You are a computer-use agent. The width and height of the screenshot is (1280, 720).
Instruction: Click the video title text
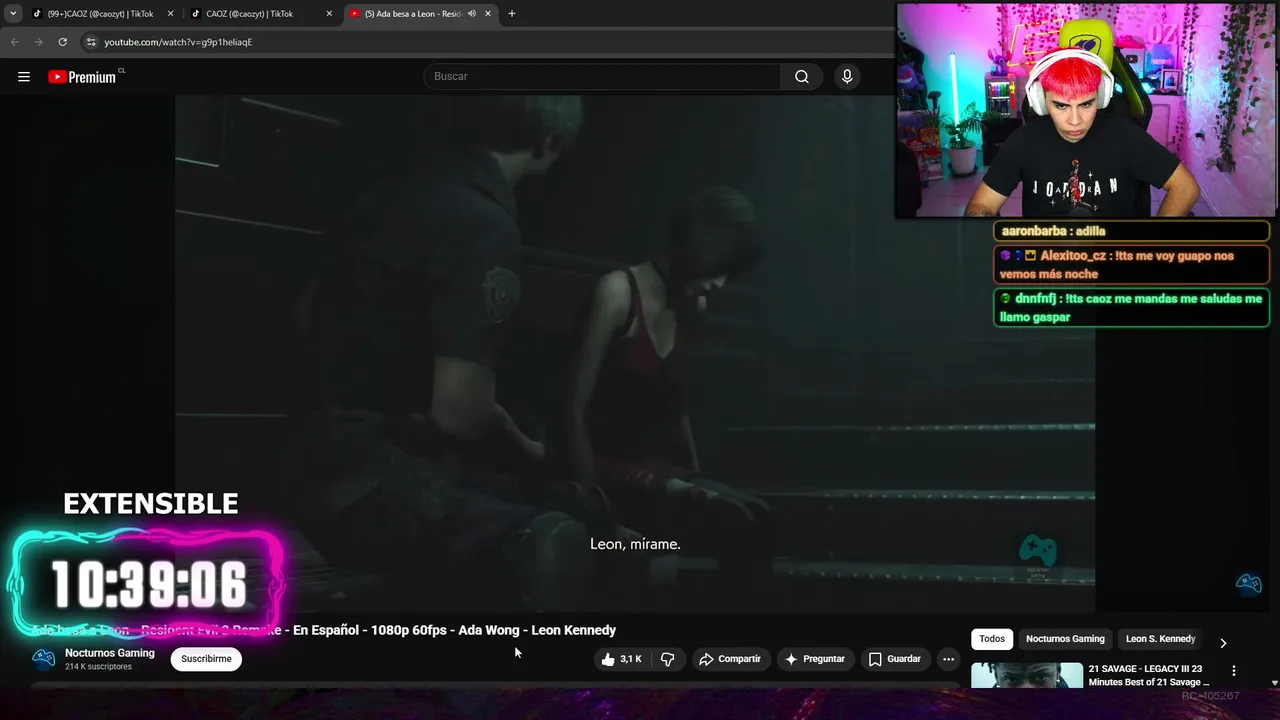324,630
